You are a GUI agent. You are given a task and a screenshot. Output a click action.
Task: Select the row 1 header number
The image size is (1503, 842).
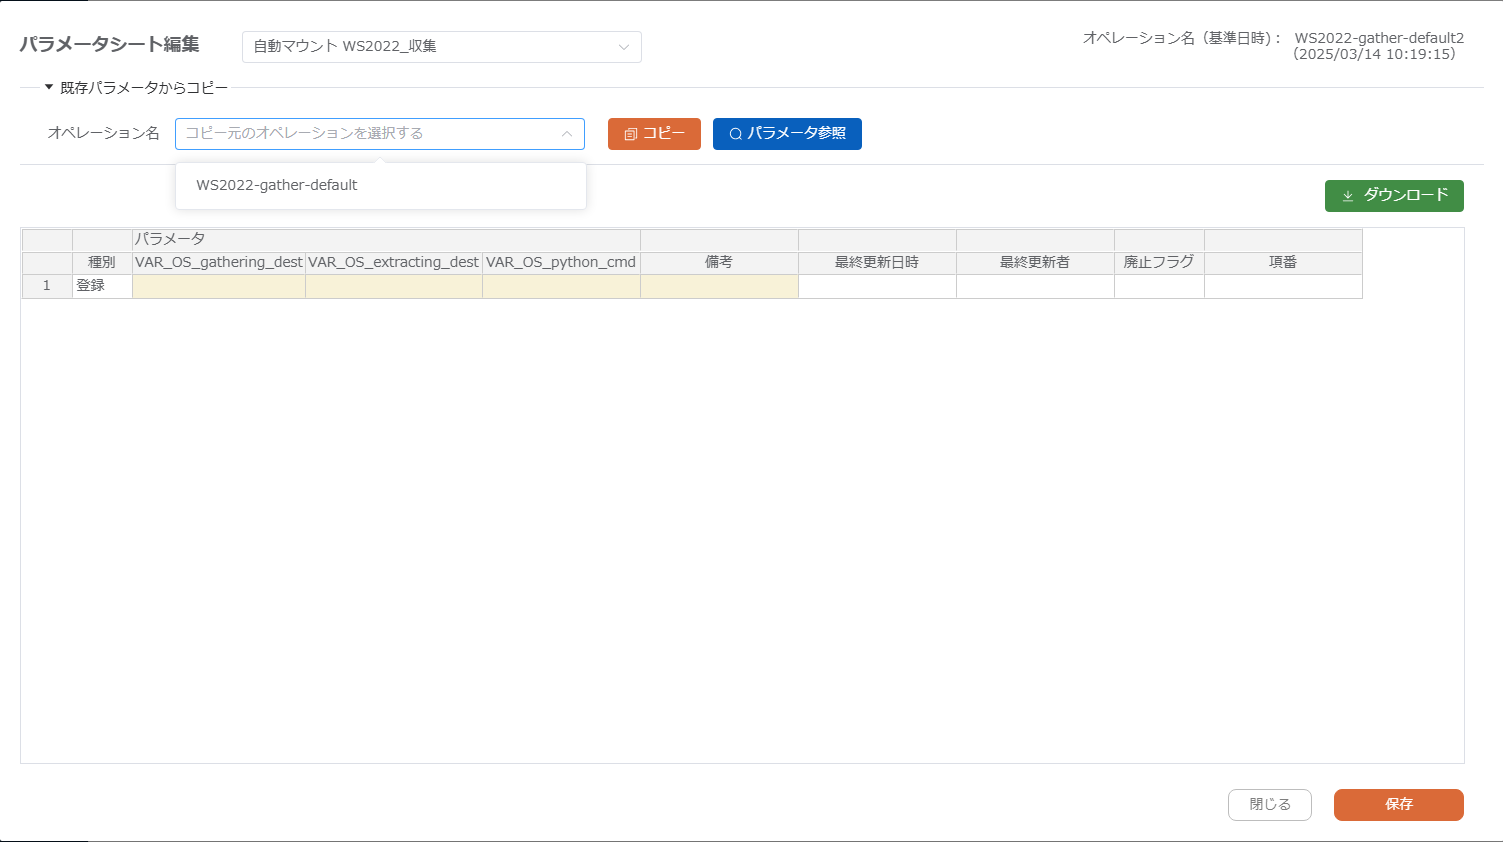(x=46, y=286)
